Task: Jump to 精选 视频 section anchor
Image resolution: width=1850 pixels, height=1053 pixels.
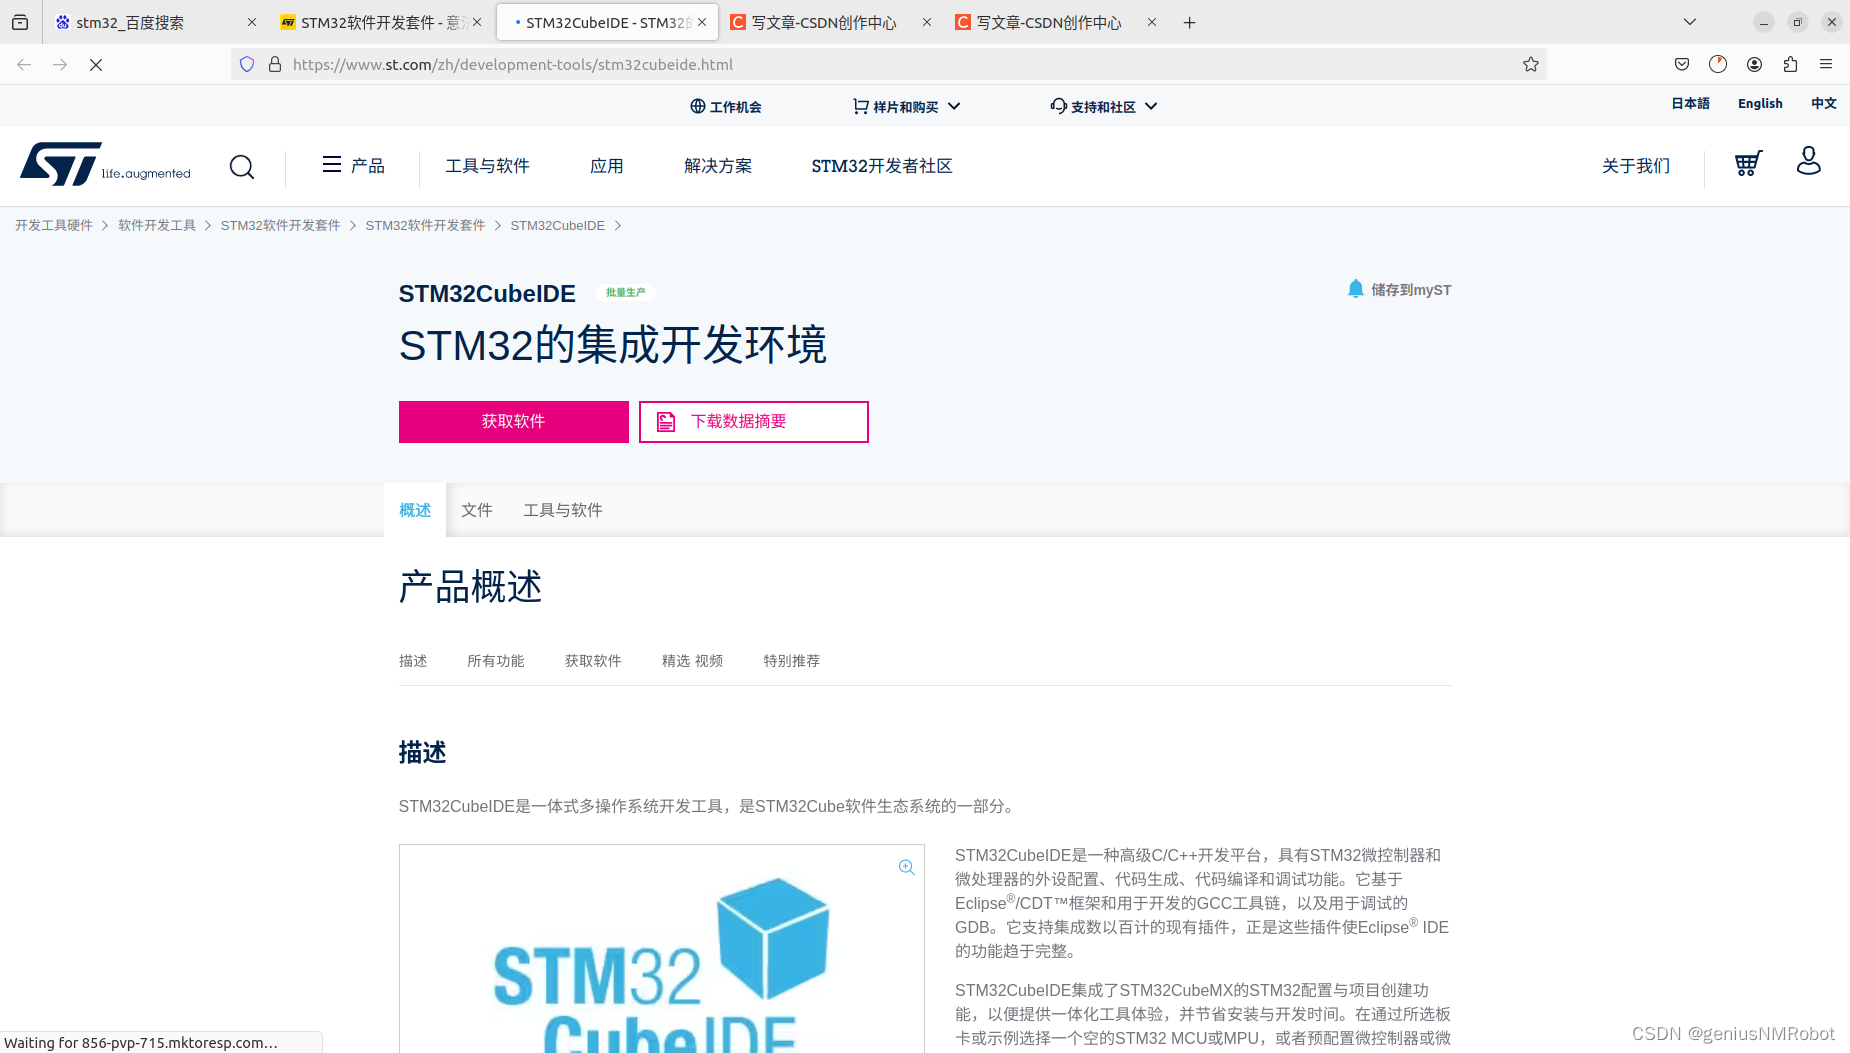Action: (x=692, y=661)
